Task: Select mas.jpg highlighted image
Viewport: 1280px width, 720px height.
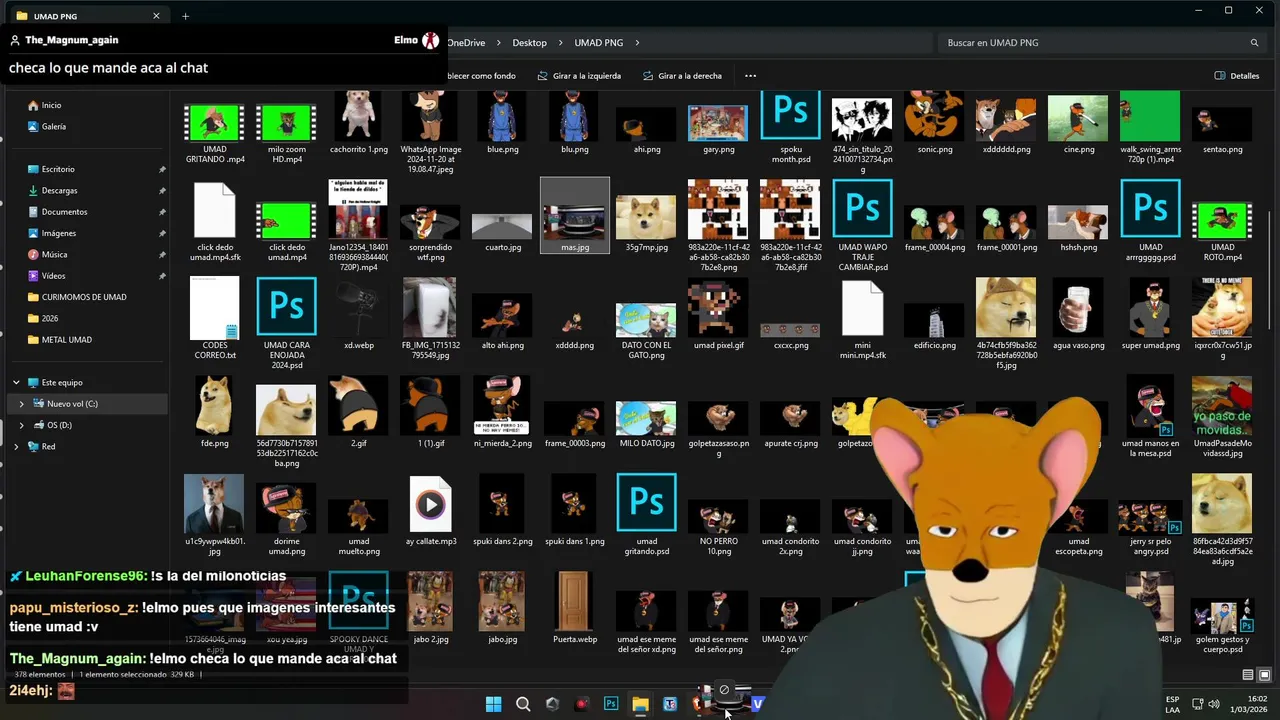Action: click(575, 216)
